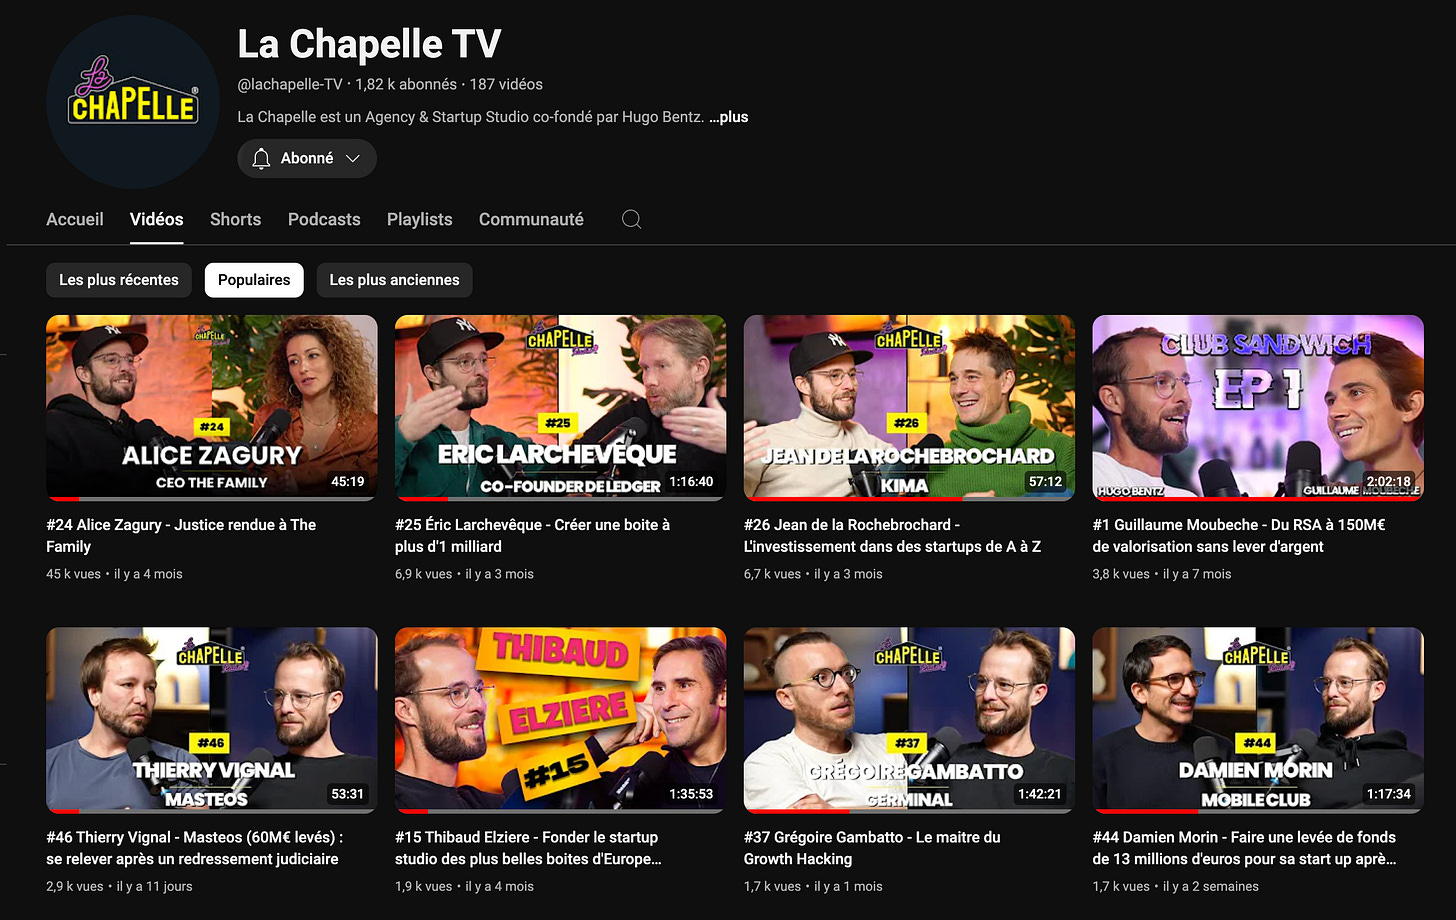Image resolution: width=1456 pixels, height=920 pixels.
Task: Click the La Chapelle TV channel name heading
Action: 369,44
